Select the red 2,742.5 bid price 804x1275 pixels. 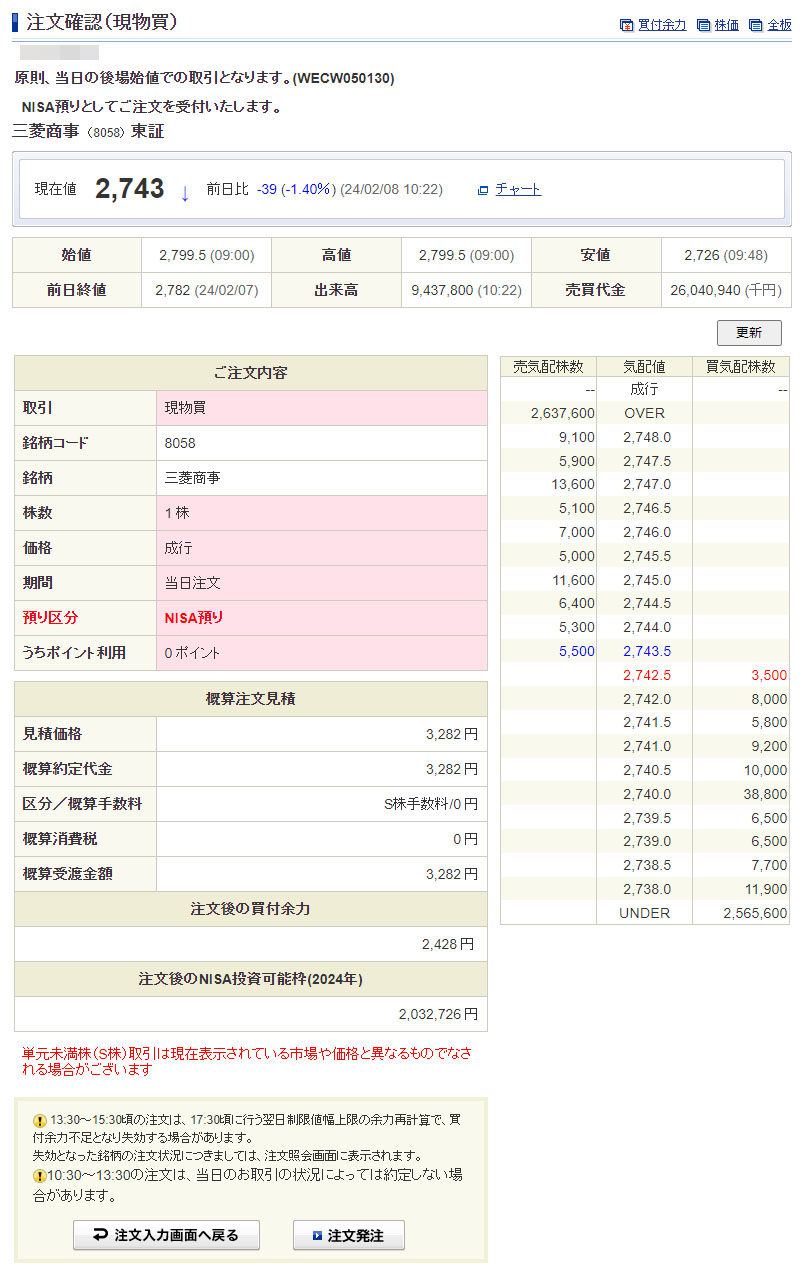coord(646,675)
